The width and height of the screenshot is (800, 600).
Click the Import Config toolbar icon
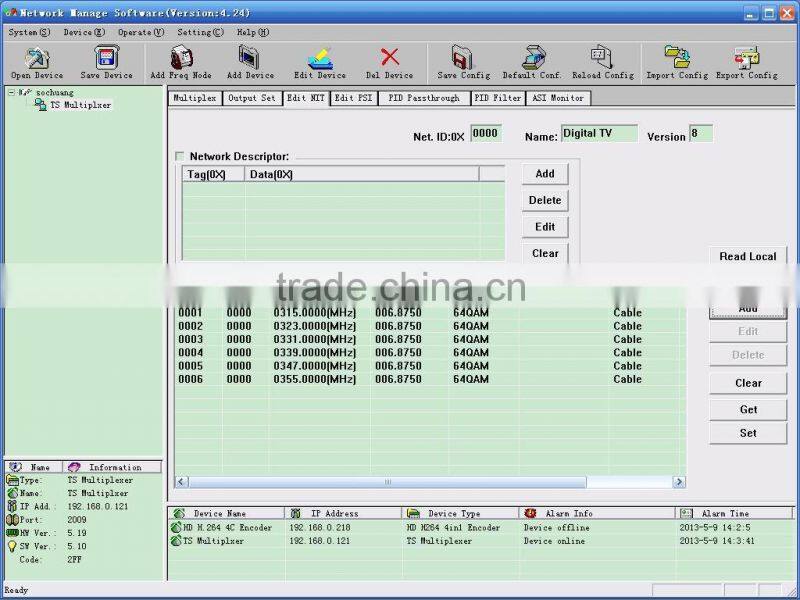677,57
